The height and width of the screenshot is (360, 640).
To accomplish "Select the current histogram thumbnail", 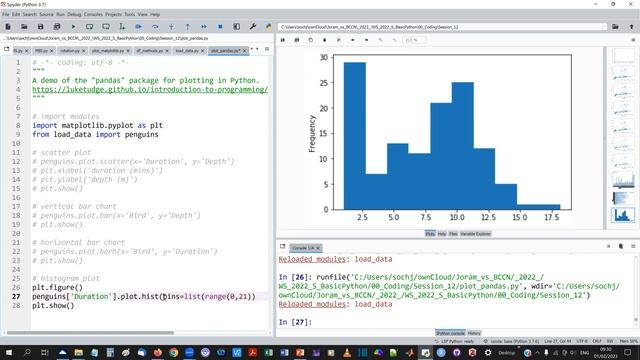I will click(622, 215).
